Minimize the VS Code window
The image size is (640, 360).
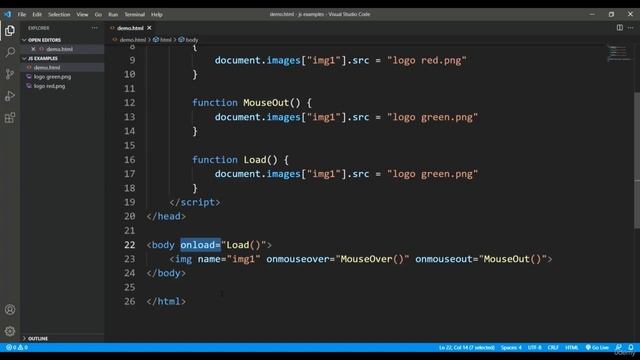coord(592,14)
